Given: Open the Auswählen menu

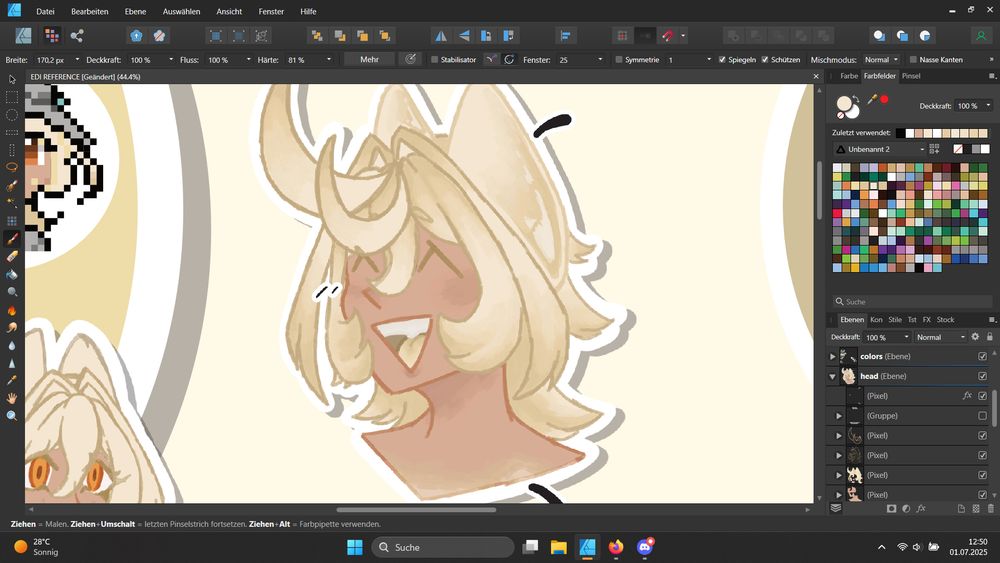Looking at the screenshot, I should pos(181,11).
